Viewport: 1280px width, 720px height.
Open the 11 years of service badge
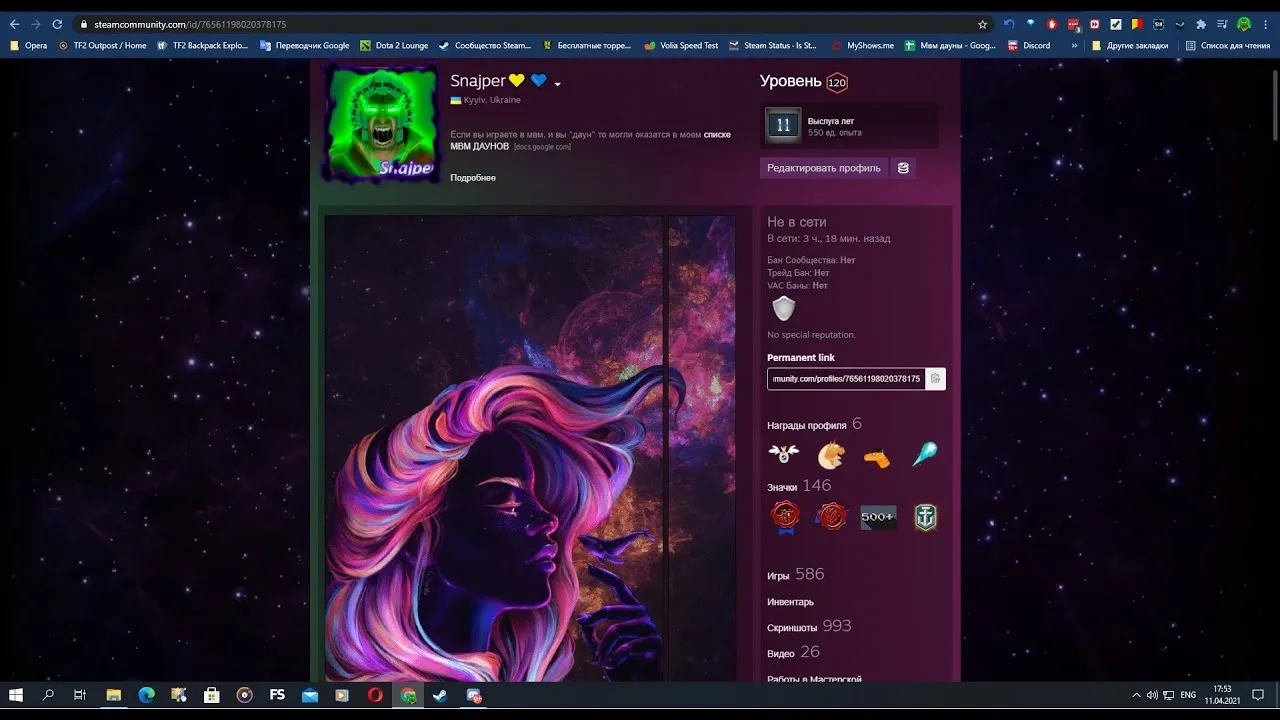[x=783, y=125]
